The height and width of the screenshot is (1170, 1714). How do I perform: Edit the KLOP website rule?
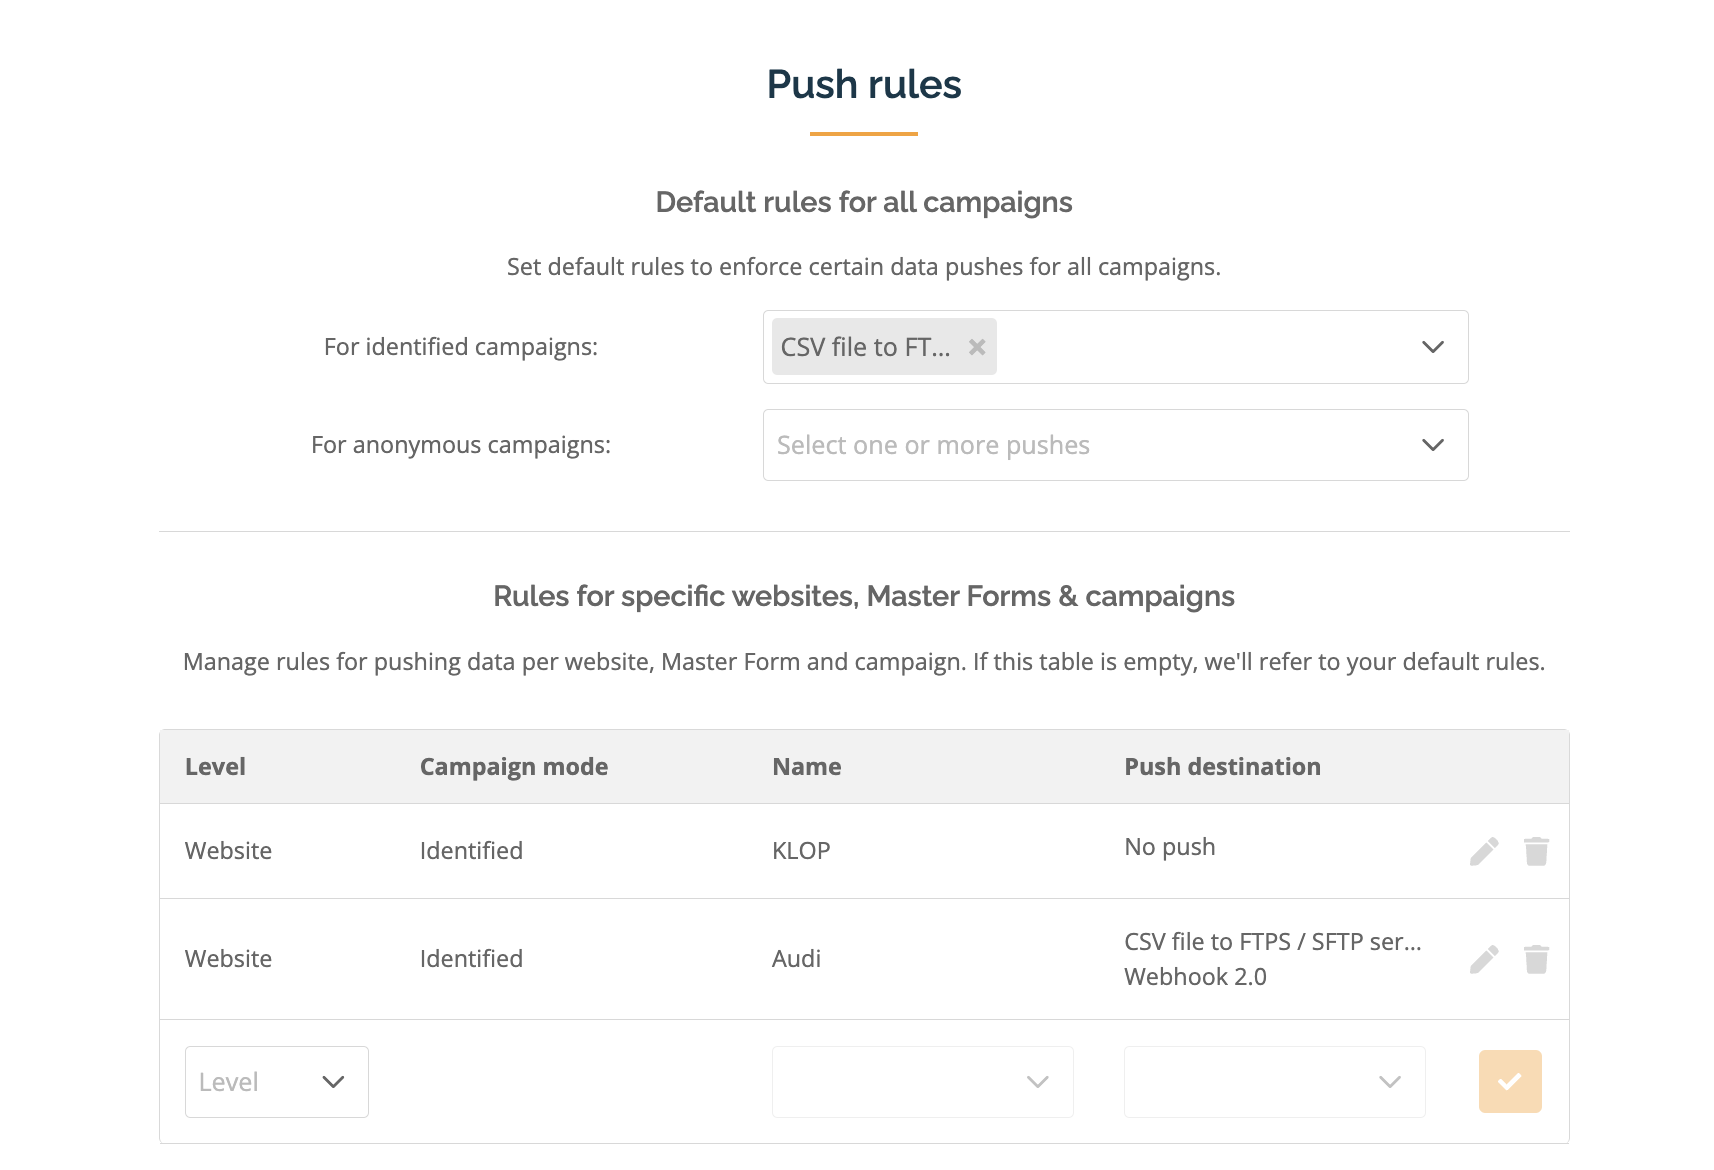[x=1484, y=851]
